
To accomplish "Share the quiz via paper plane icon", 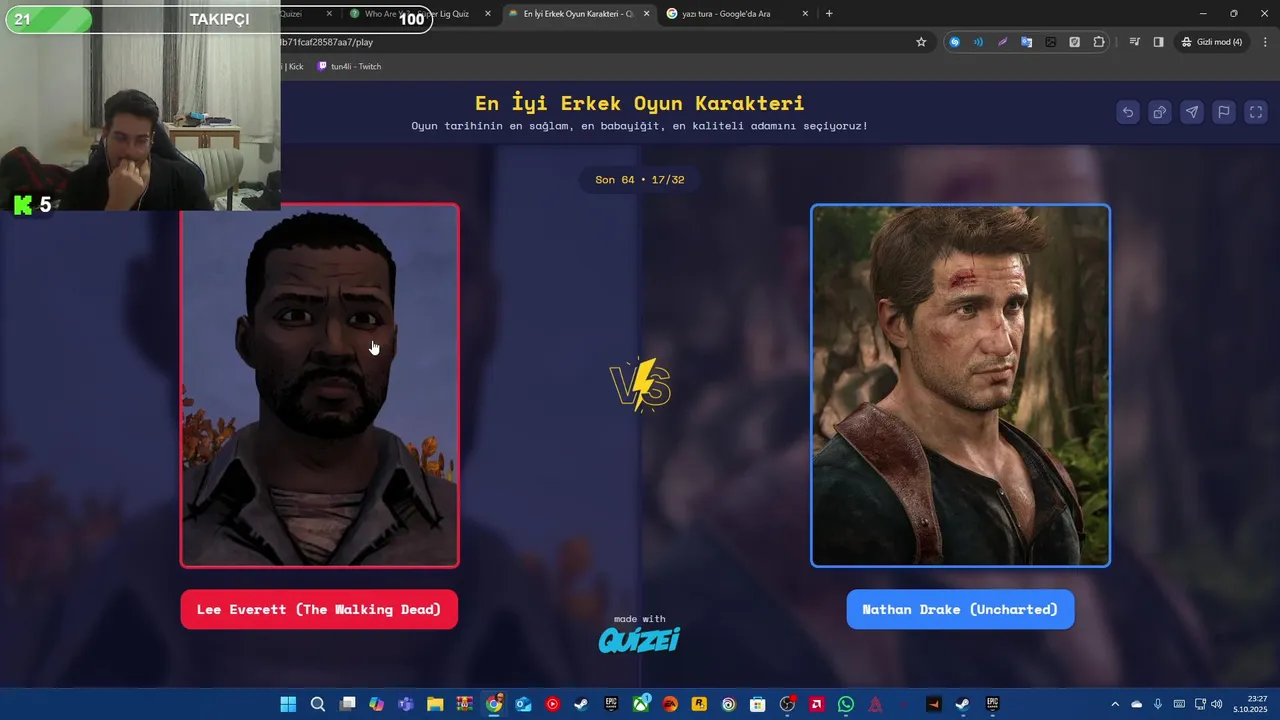I will (1192, 112).
